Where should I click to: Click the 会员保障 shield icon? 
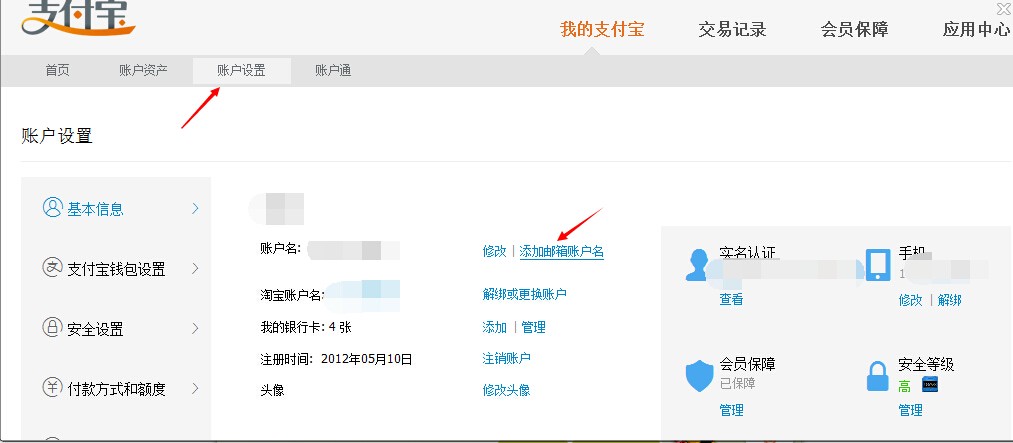coord(699,376)
